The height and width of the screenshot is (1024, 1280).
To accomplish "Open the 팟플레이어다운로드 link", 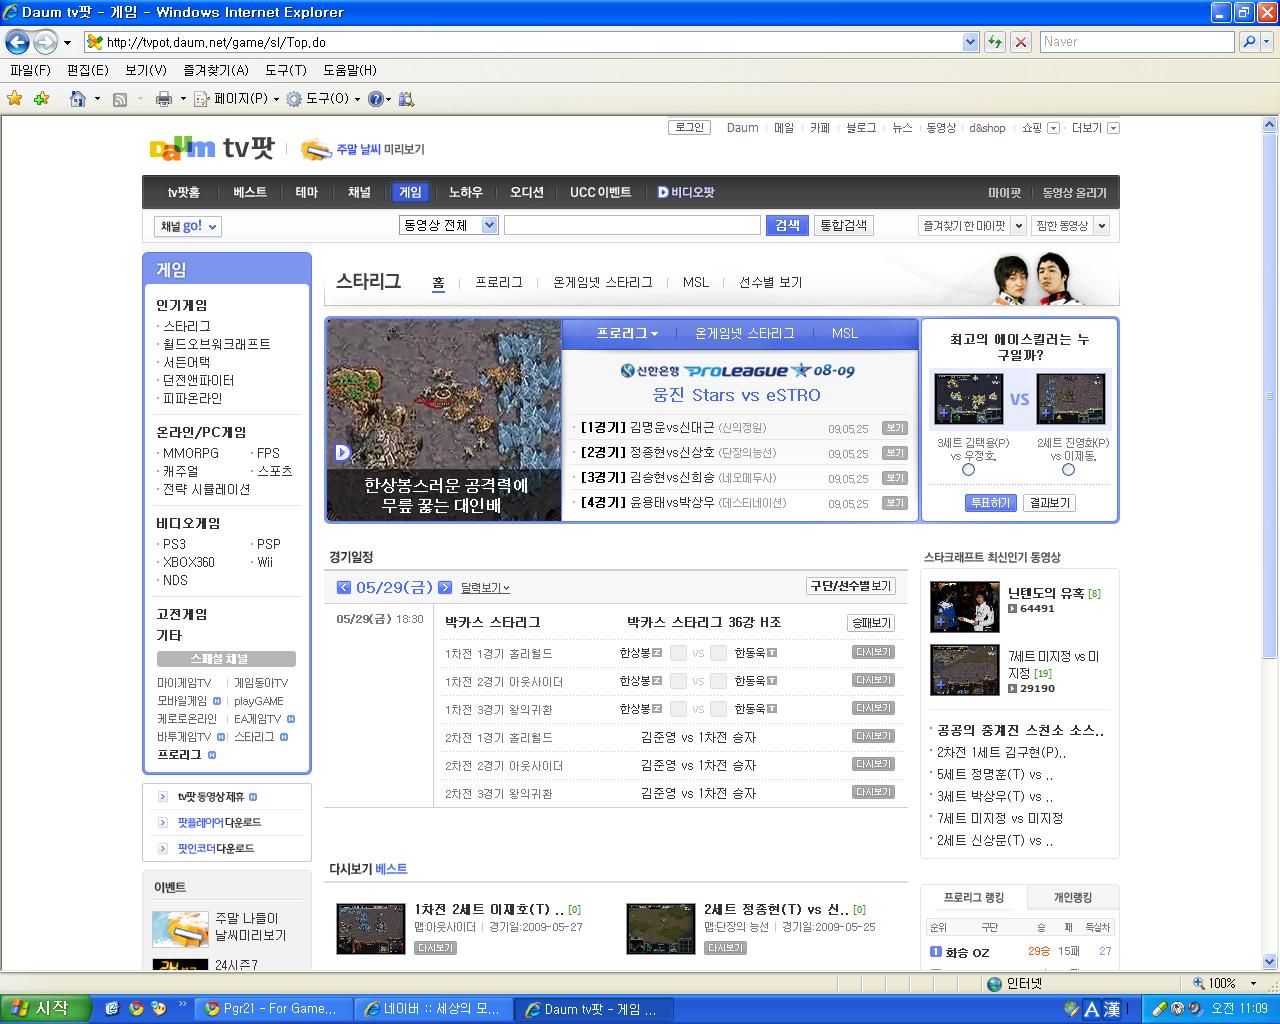I will [219, 822].
